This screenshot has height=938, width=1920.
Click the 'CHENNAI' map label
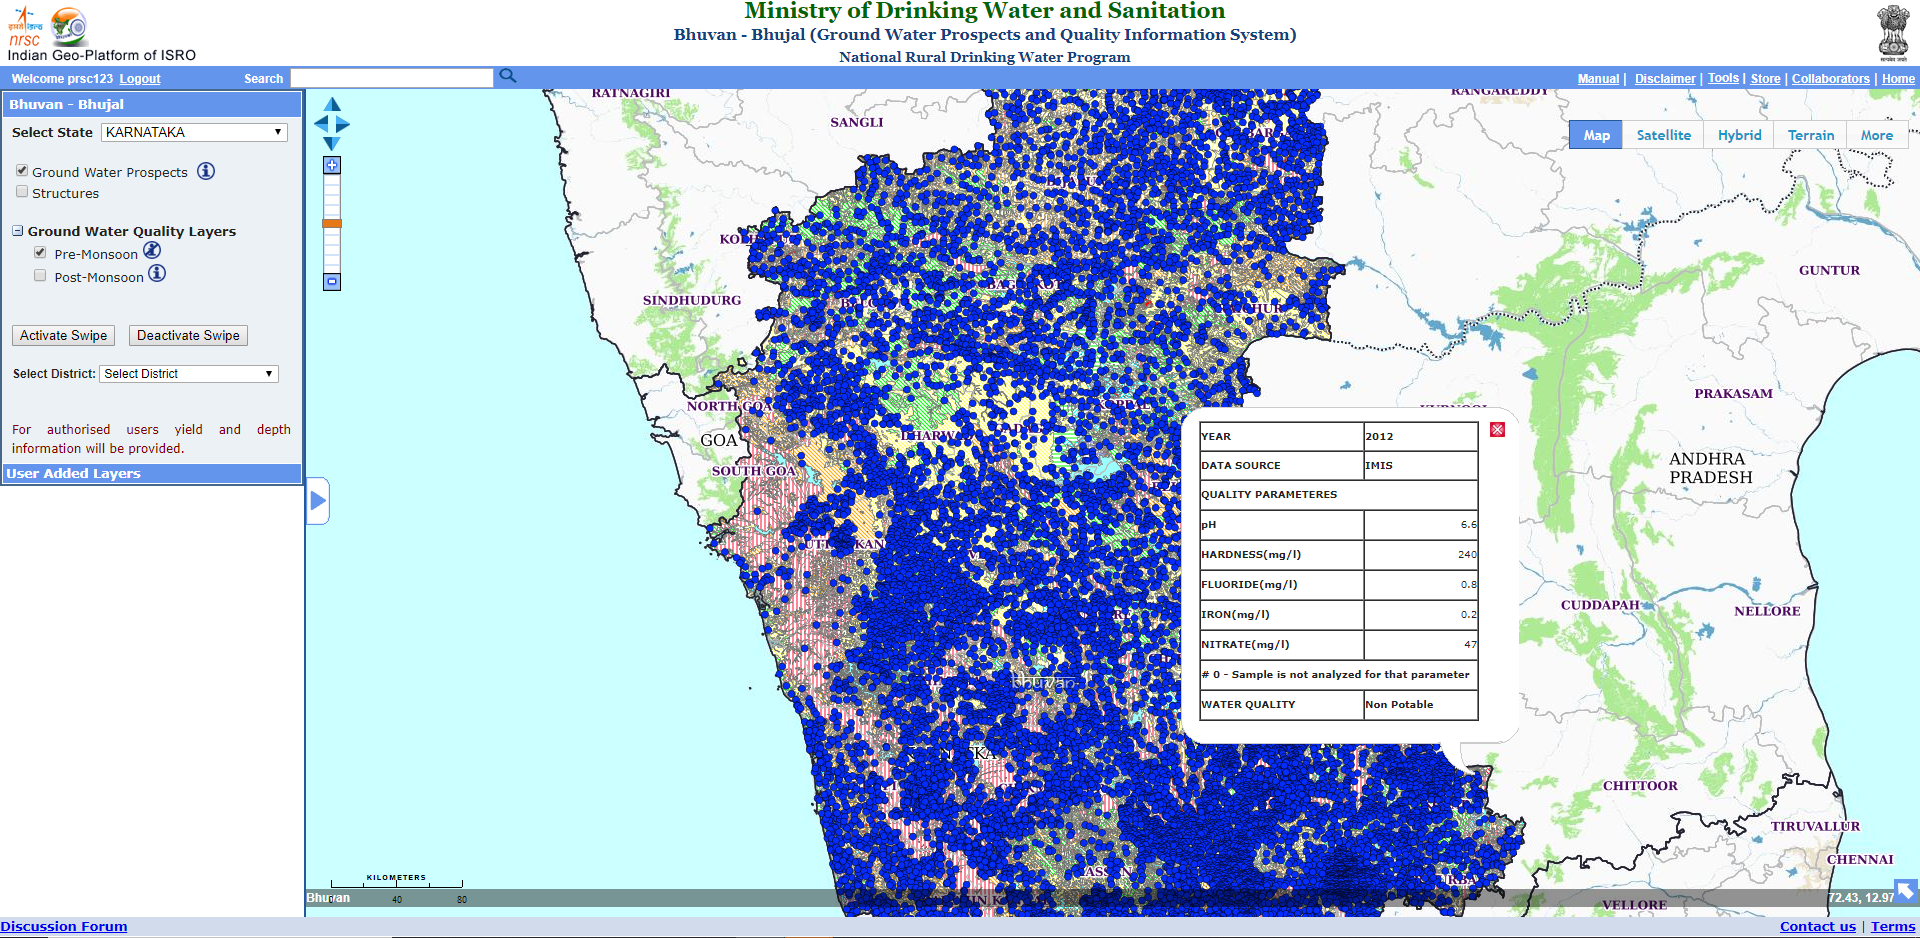[1860, 859]
